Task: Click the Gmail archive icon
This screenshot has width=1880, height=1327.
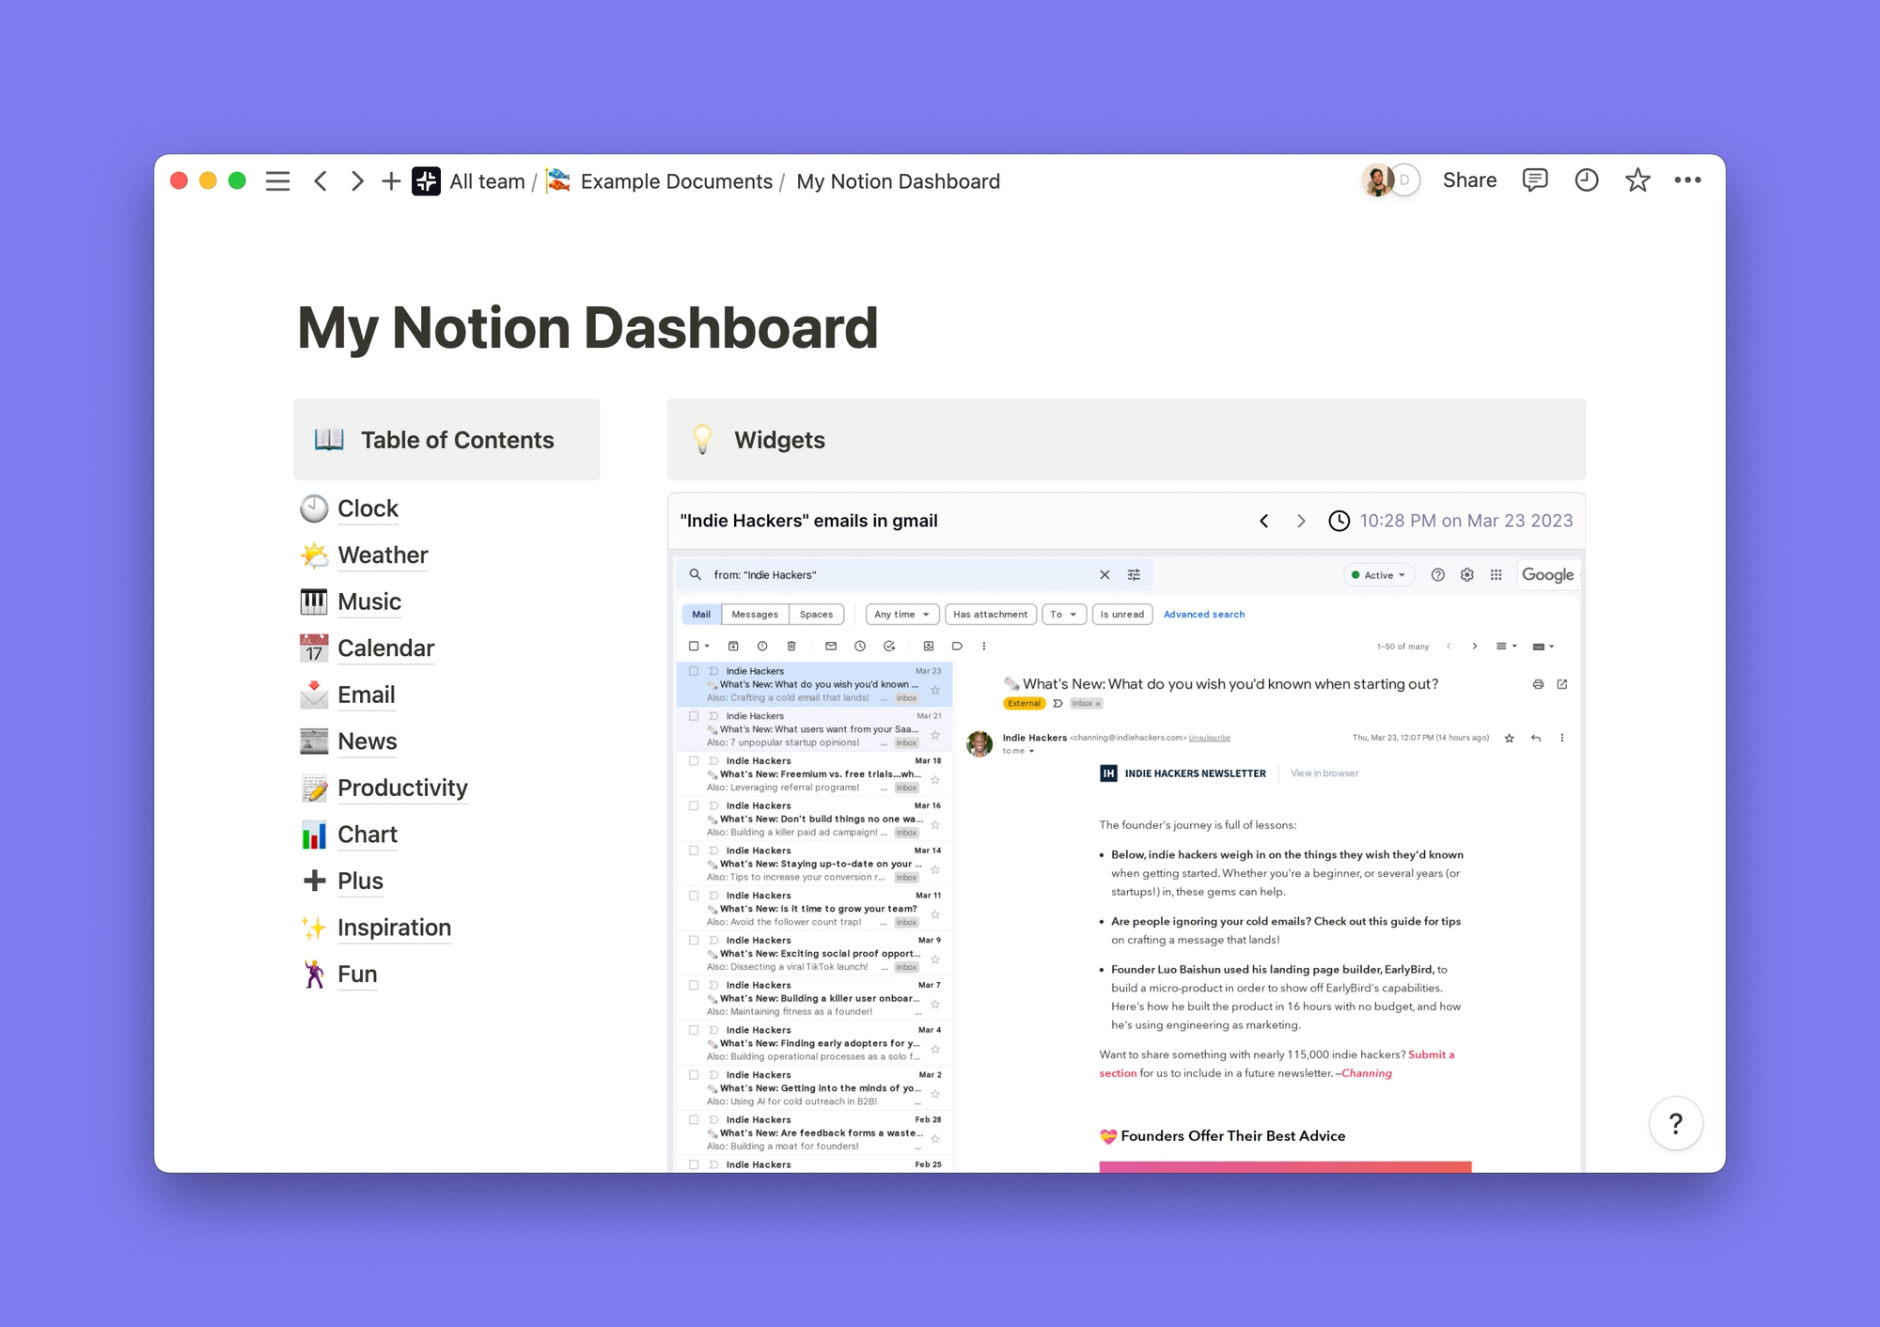Action: click(x=733, y=646)
